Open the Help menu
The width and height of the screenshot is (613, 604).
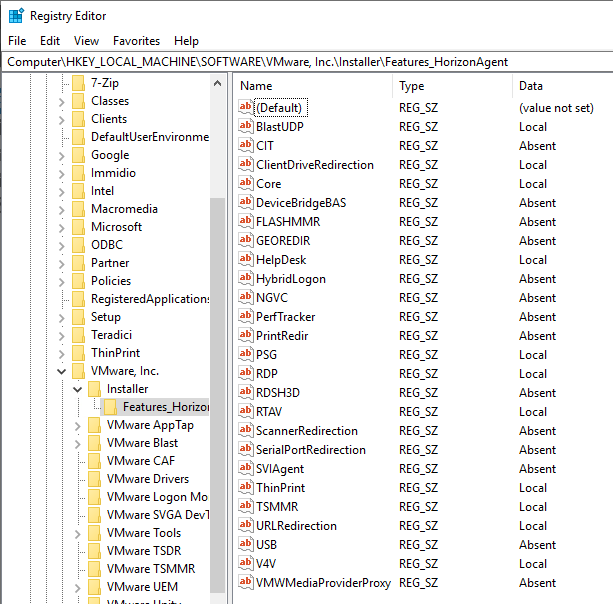pos(186,41)
